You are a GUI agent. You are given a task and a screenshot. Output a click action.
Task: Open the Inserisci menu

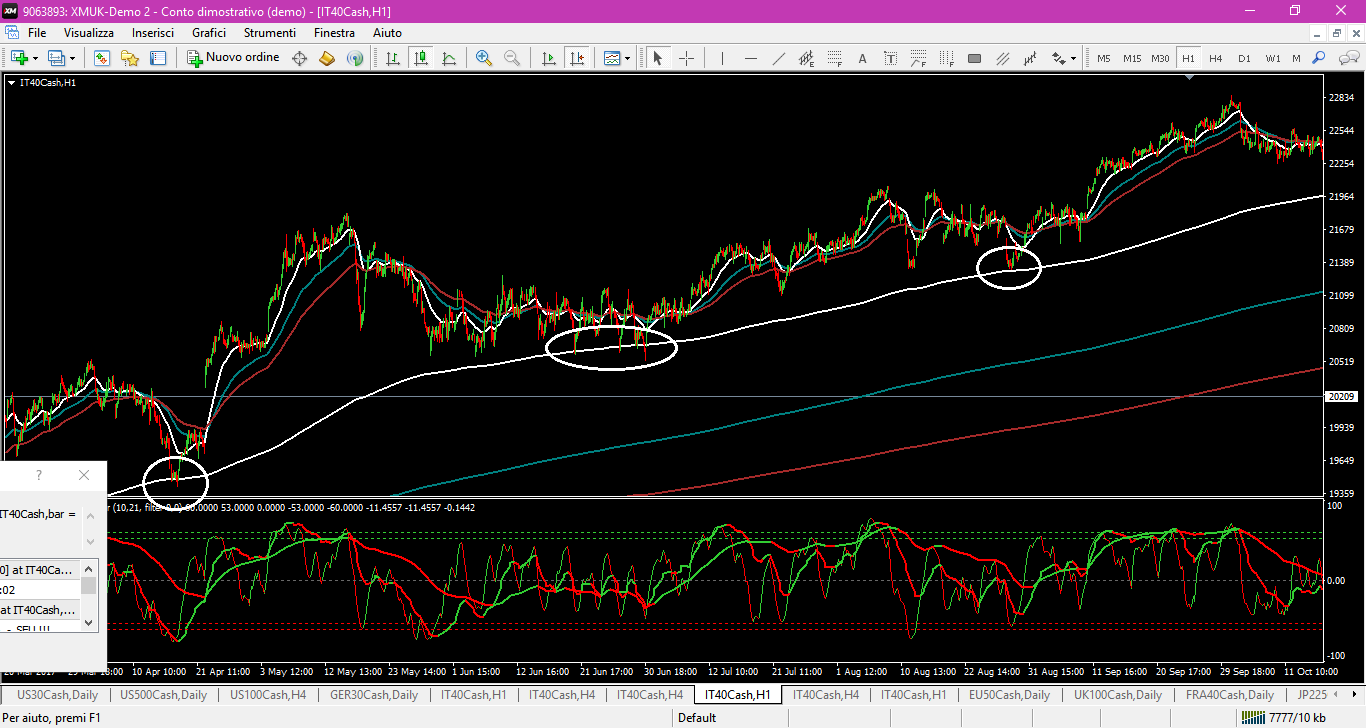coord(153,33)
